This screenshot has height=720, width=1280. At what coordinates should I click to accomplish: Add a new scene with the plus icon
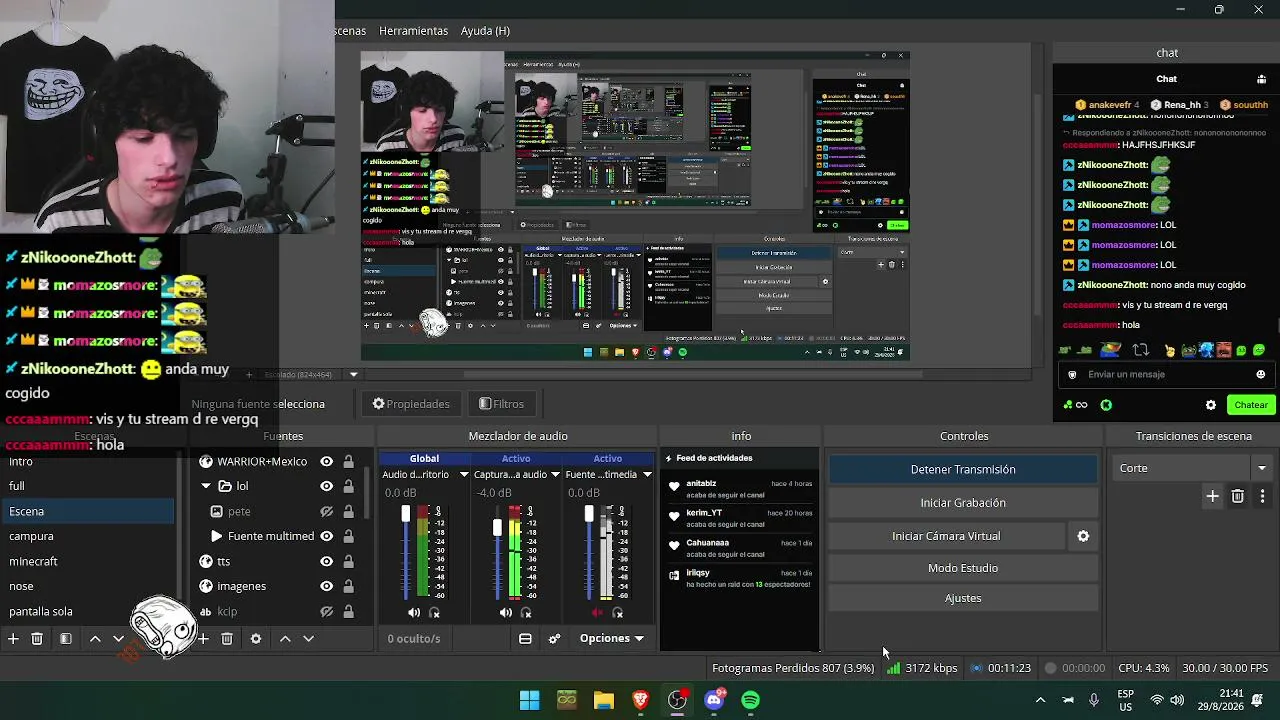point(13,638)
